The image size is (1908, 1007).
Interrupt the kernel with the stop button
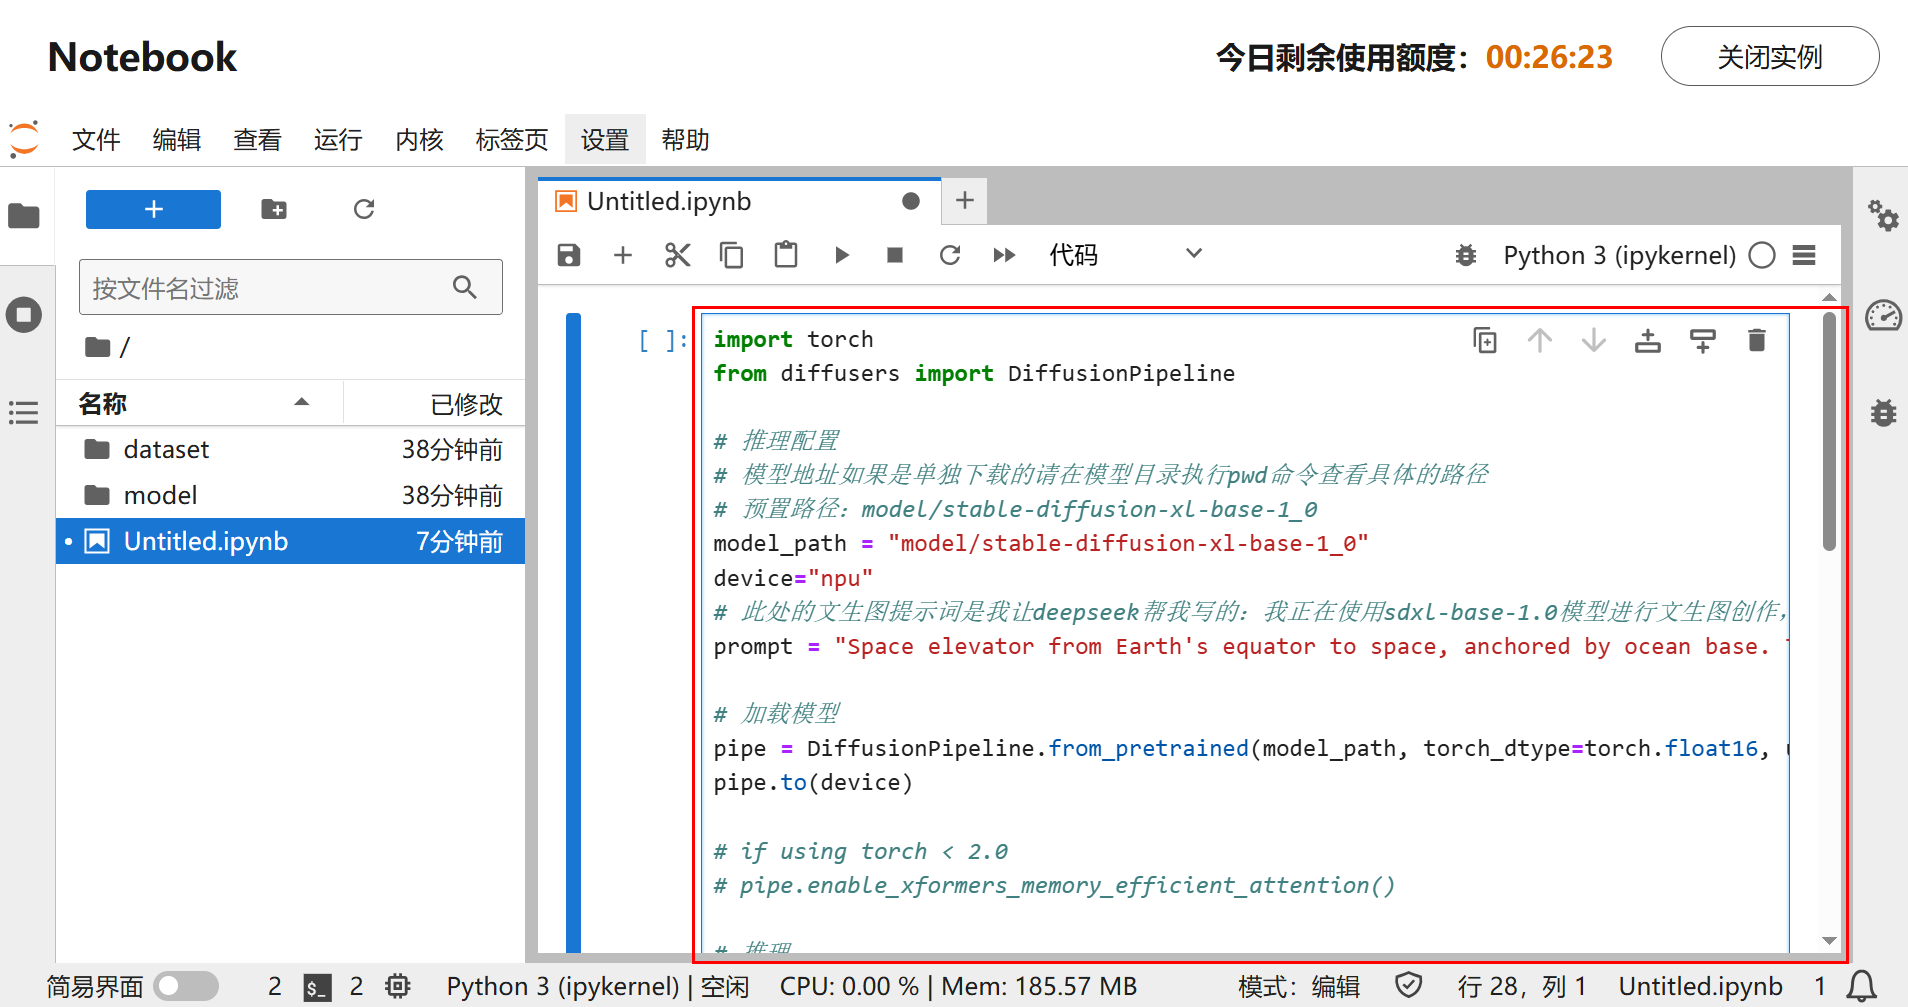pyautogui.click(x=895, y=255)
